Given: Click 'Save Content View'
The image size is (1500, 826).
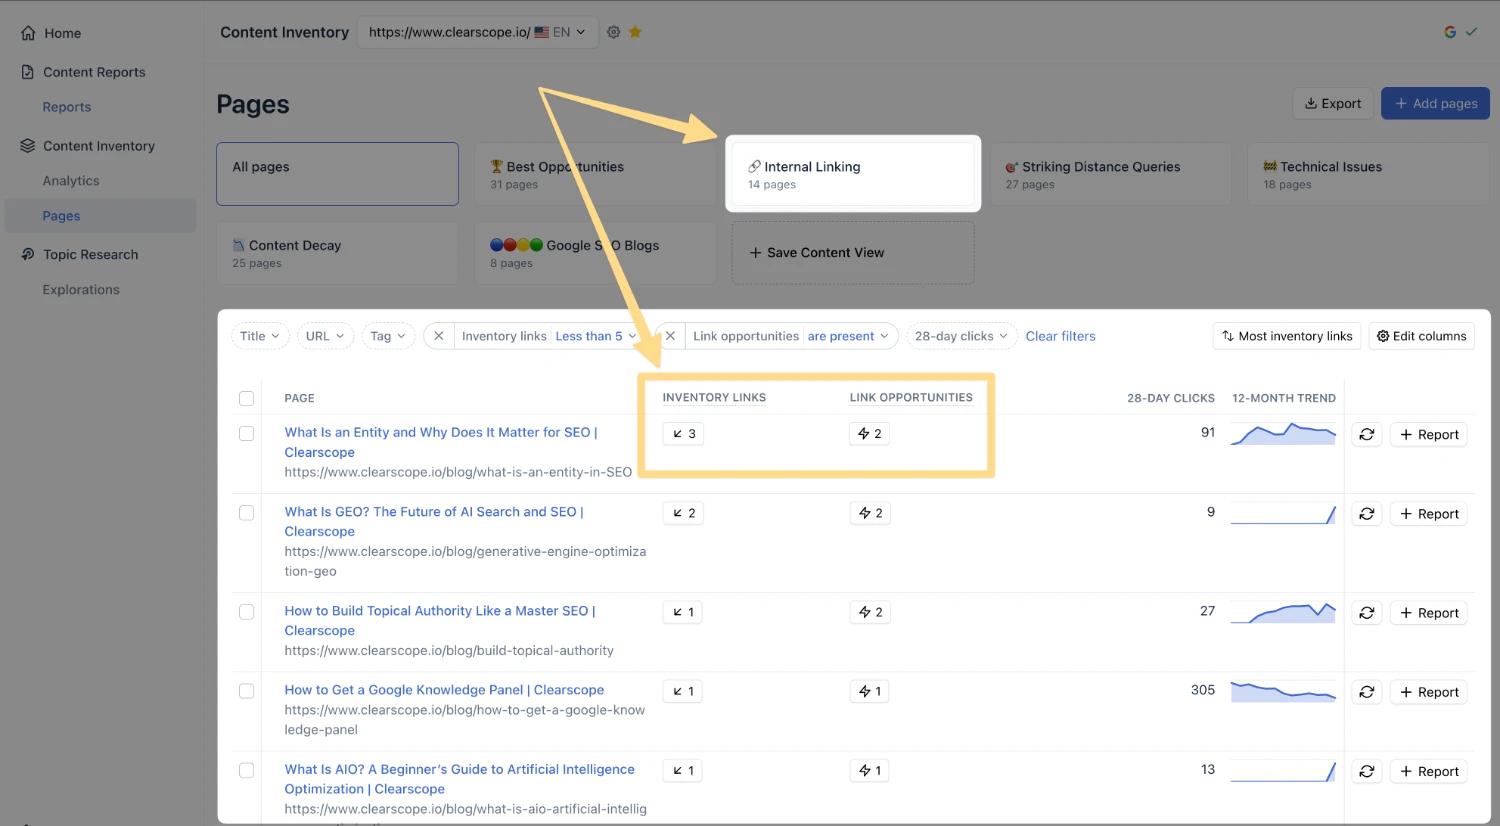Looking at the screenshot, I should tap(853, 253).
